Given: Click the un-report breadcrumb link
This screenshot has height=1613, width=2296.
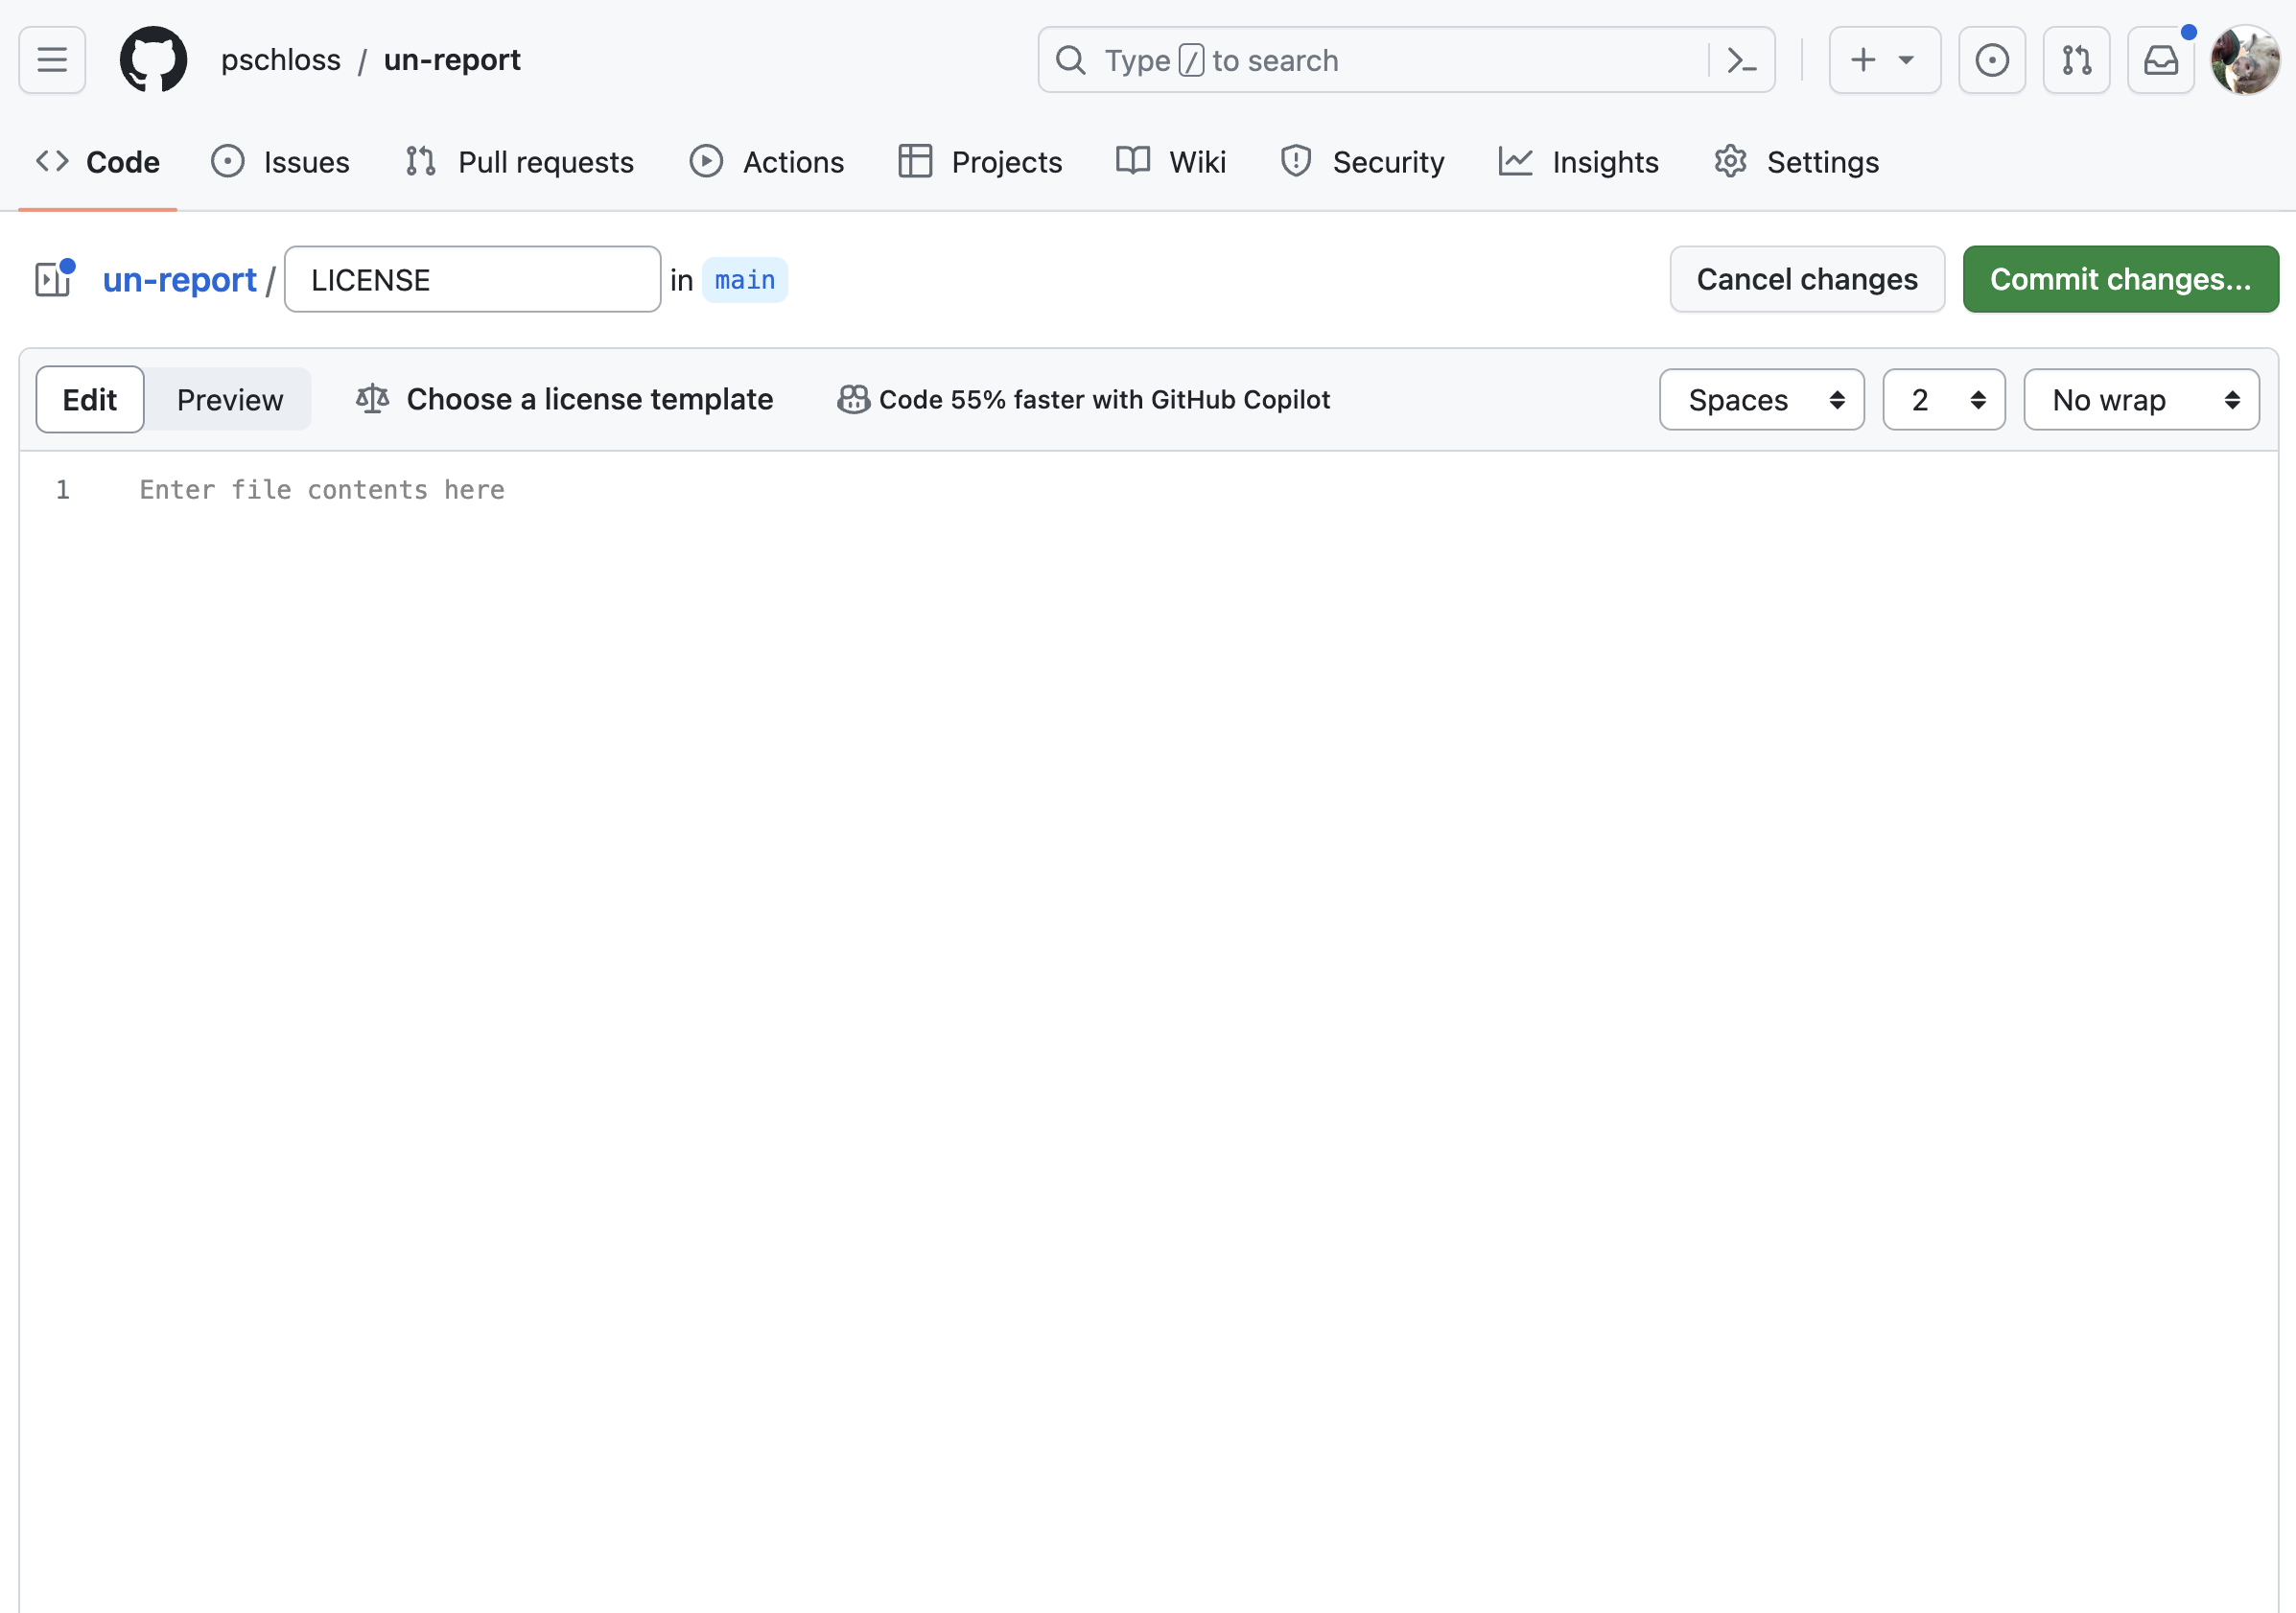Looking at the screenshot, I should point(179,280).
